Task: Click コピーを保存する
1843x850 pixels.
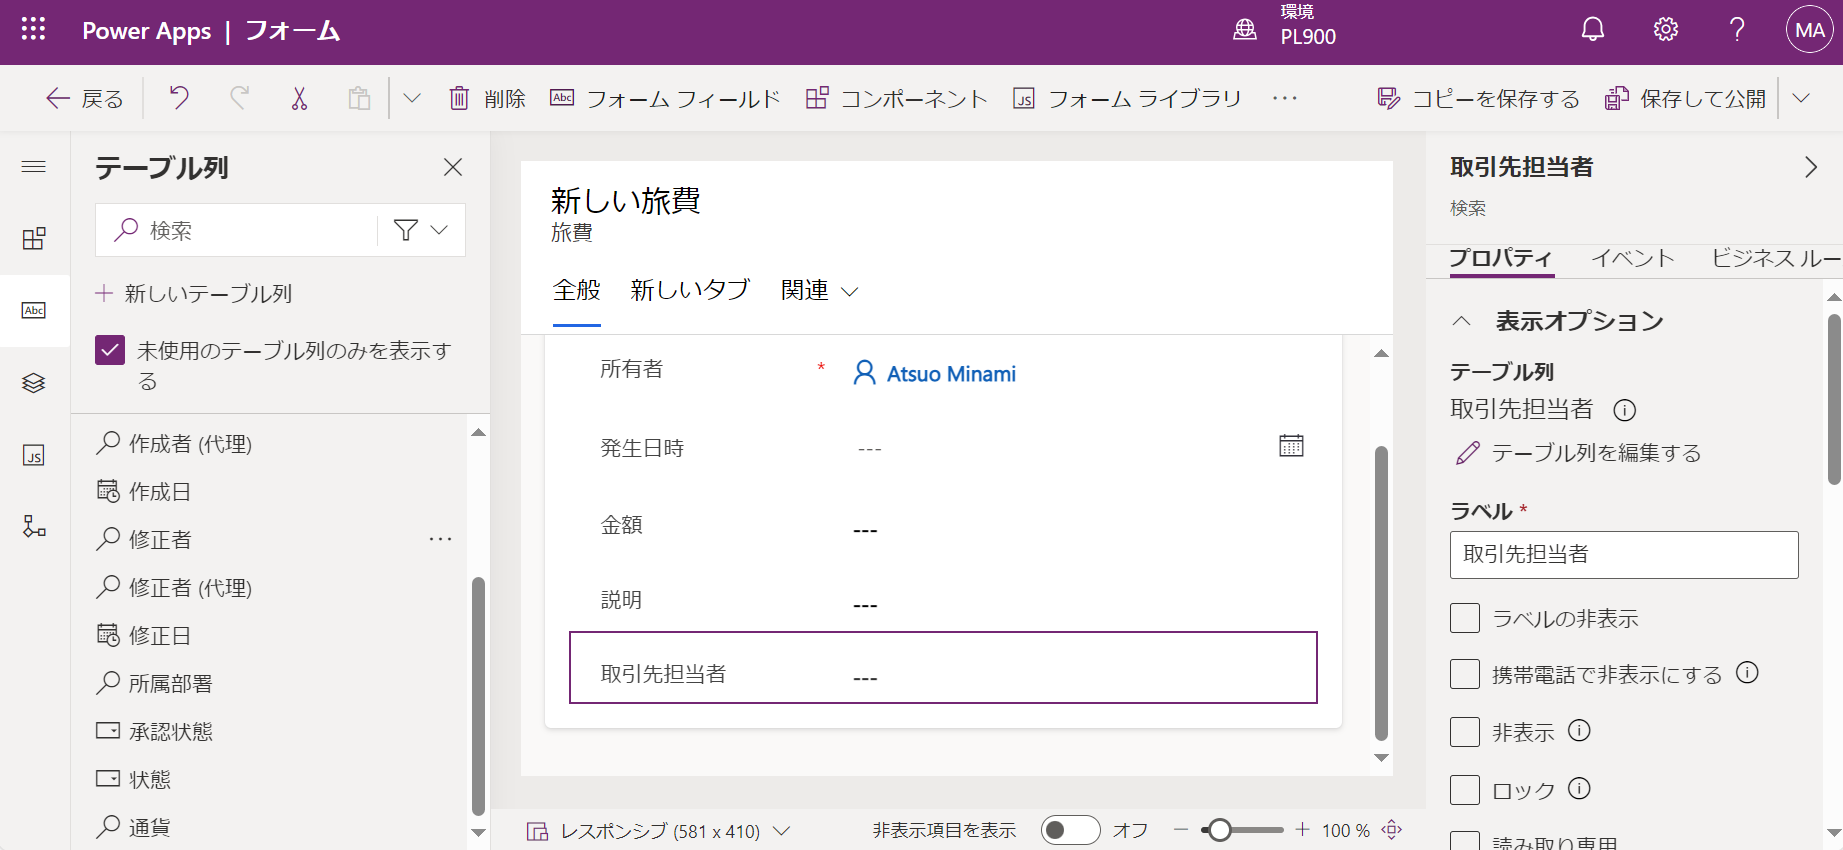Action: 1478,98
